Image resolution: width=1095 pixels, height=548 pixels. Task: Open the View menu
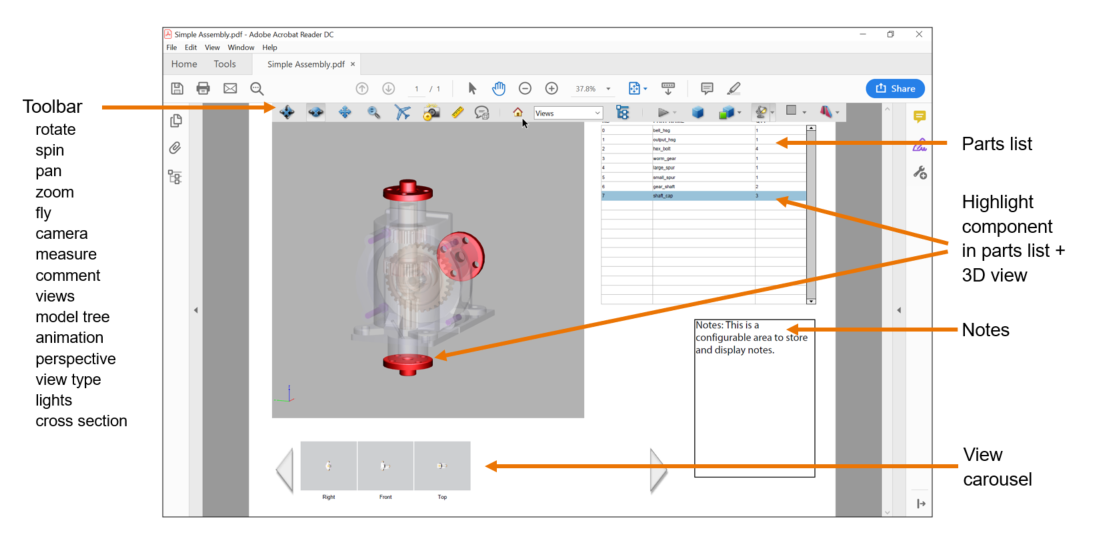(x=212, y=47)
